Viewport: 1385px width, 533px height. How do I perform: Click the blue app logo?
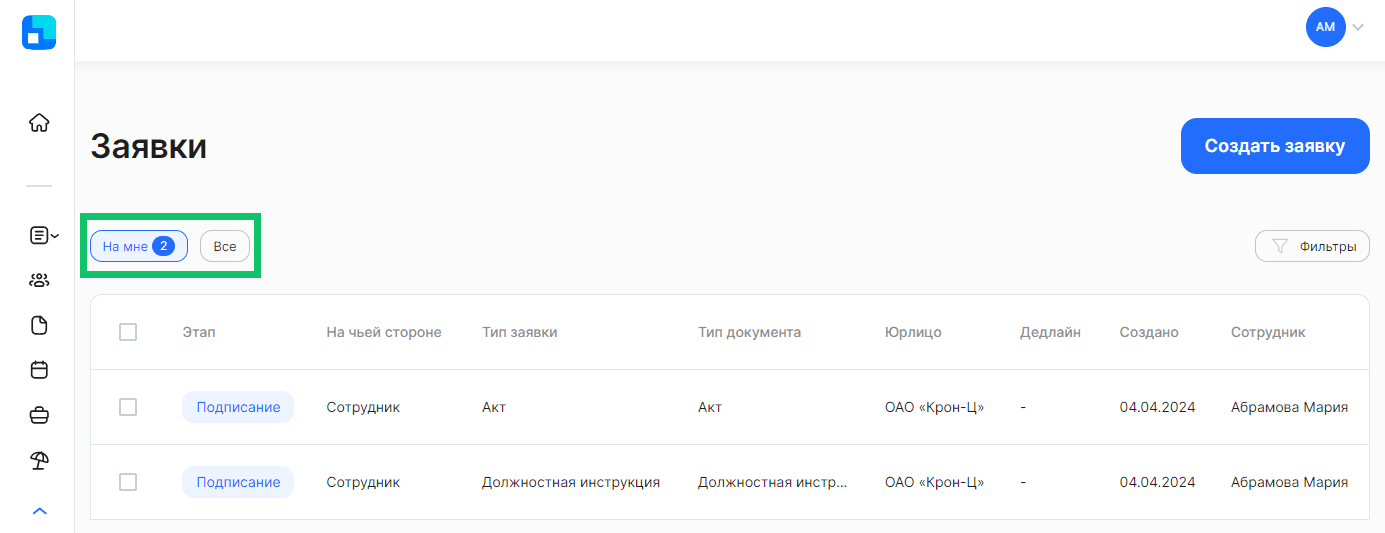tap(39, 32)
